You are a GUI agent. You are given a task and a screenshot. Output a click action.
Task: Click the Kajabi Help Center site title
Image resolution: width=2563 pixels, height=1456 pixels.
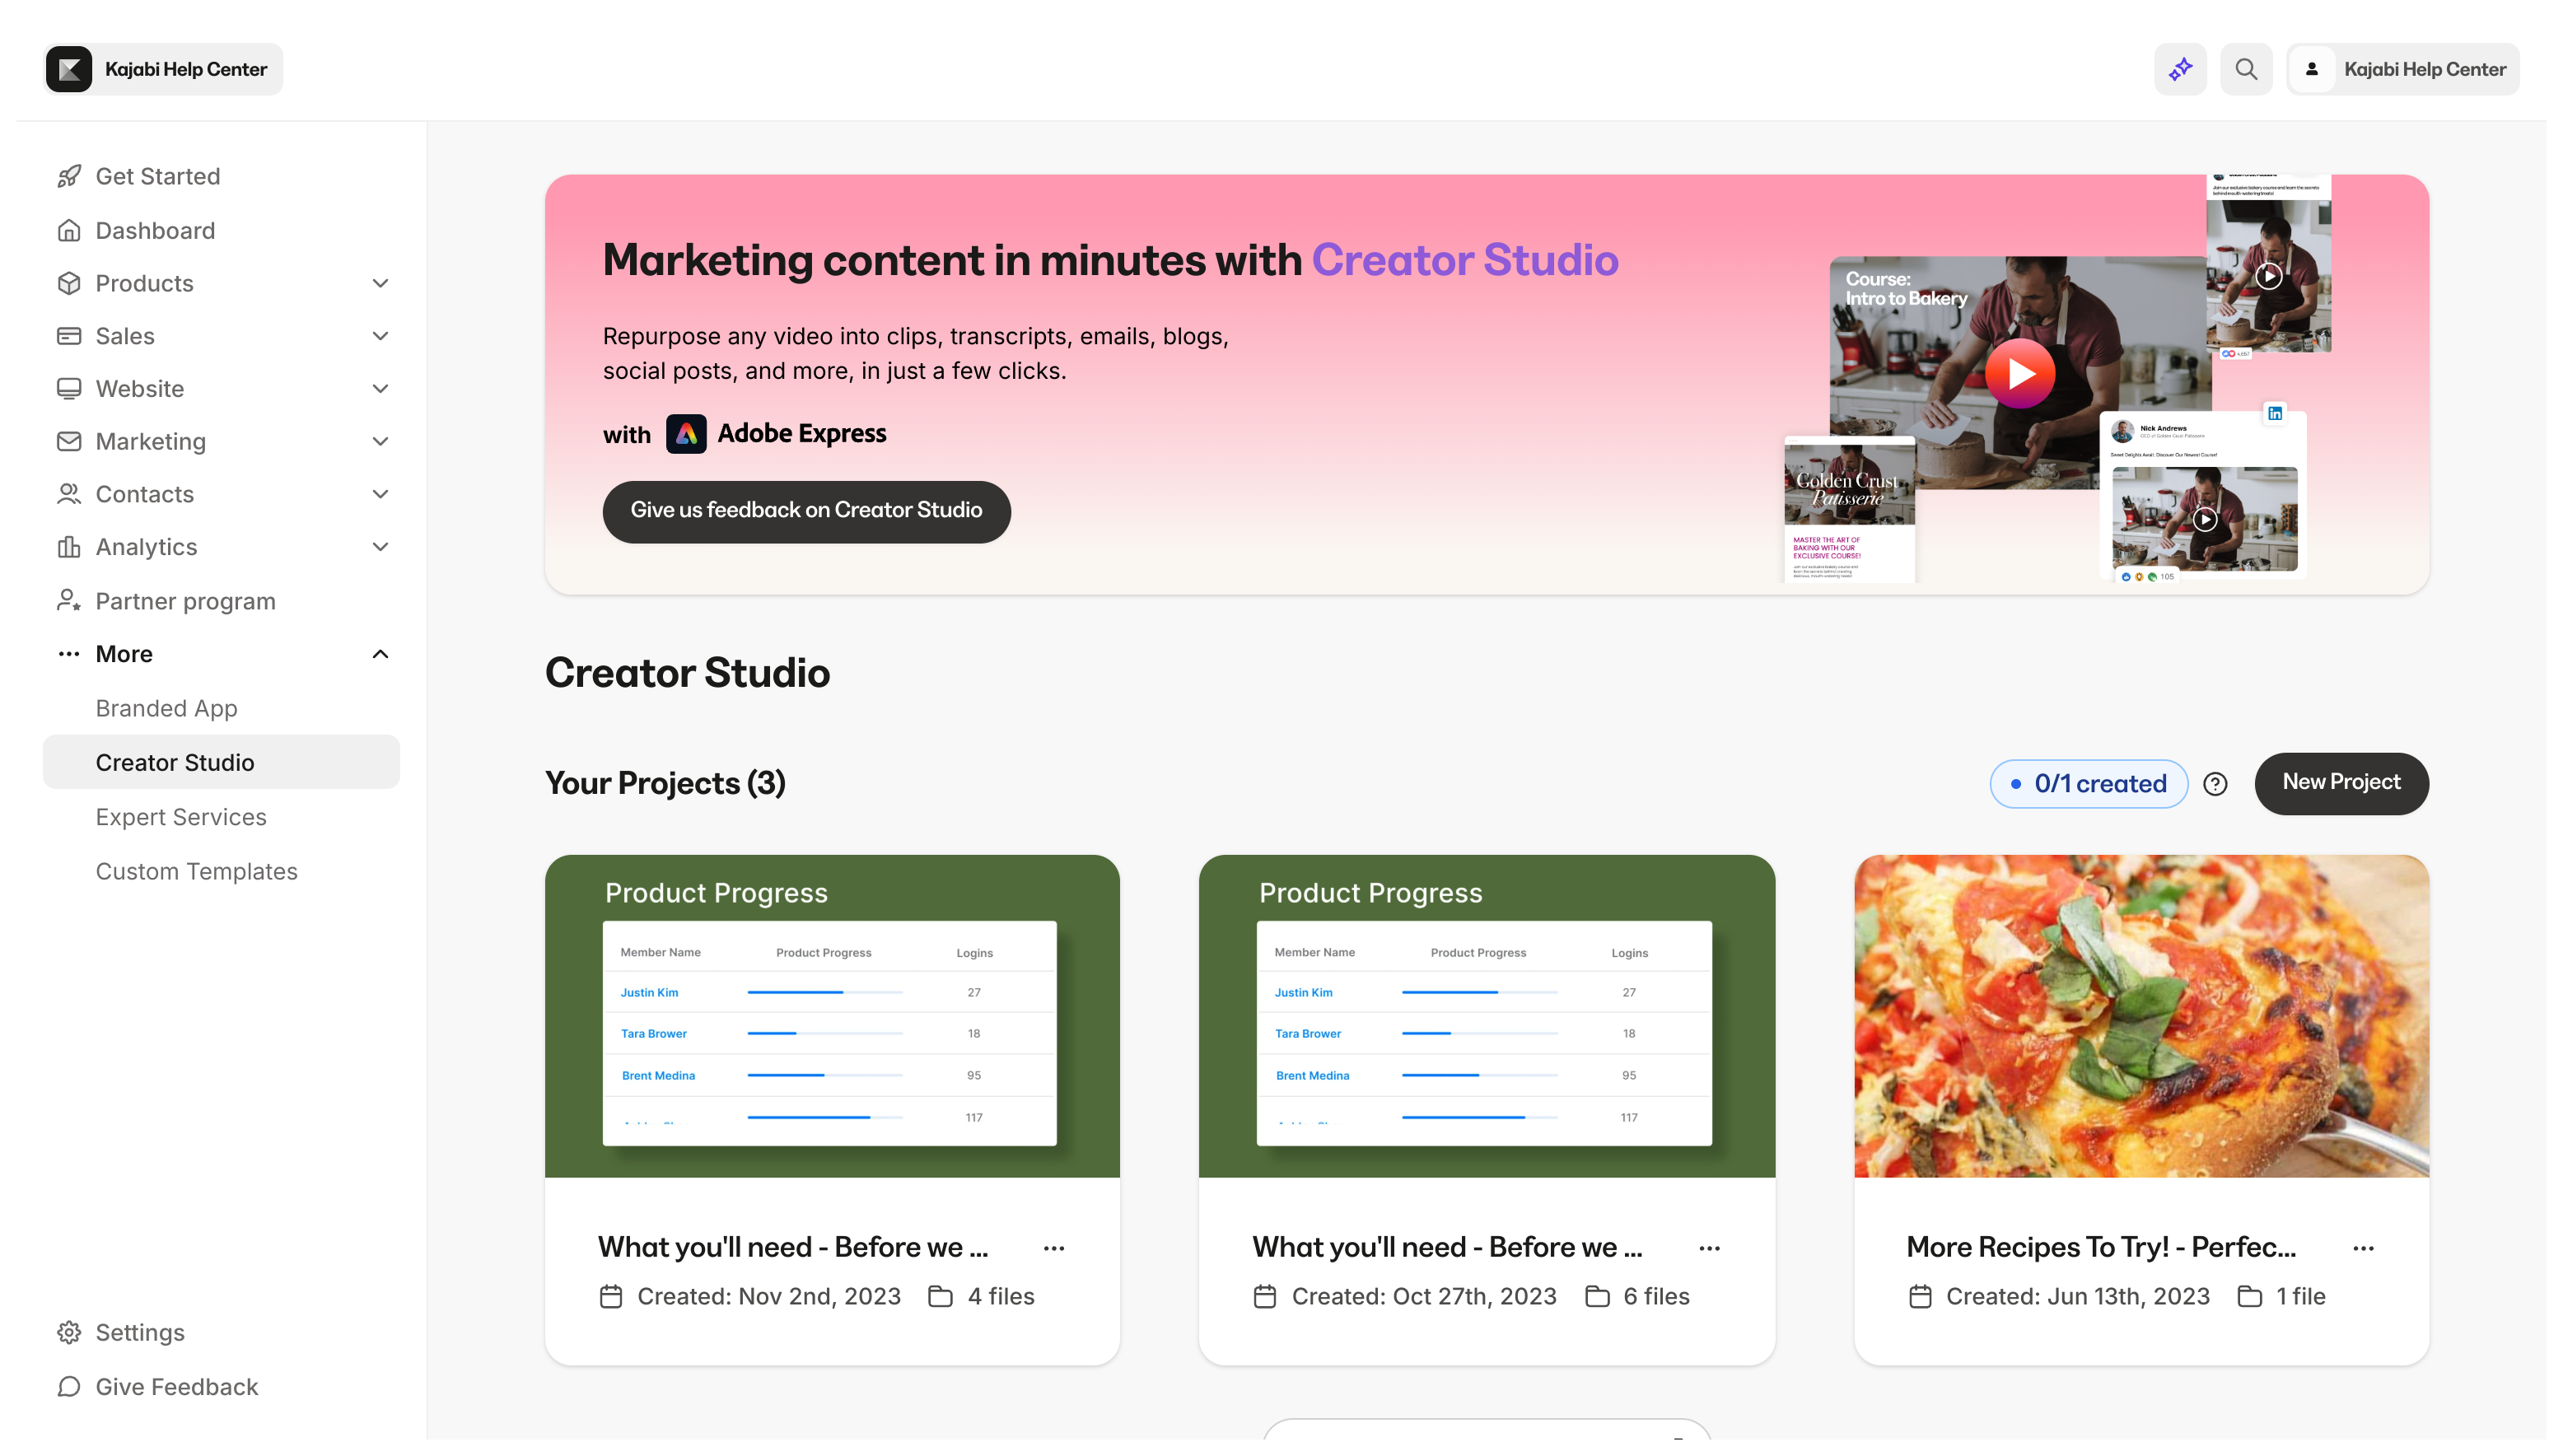point(186,69)
